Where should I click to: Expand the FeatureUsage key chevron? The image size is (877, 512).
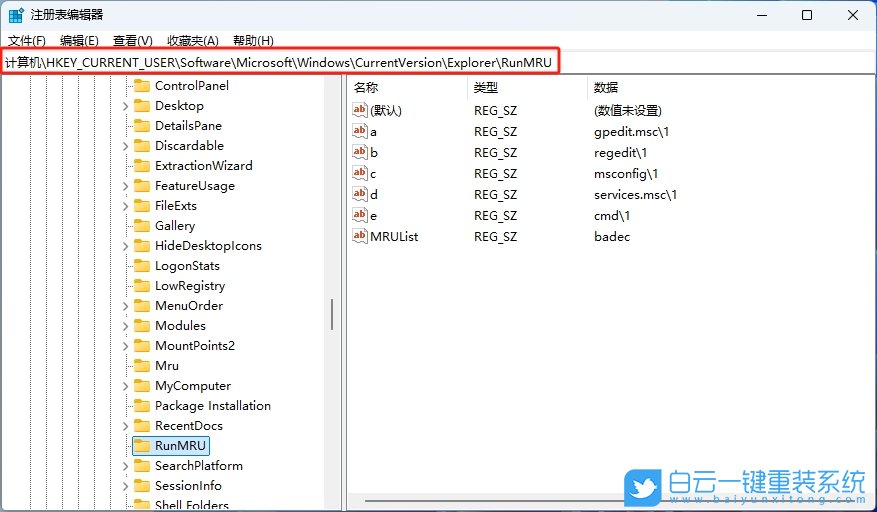125,186
